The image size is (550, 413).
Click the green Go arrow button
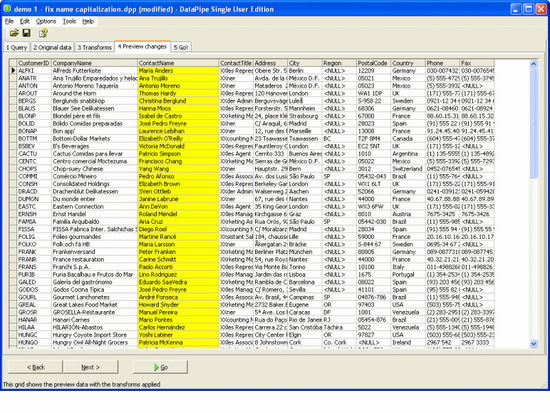(160, 367)
